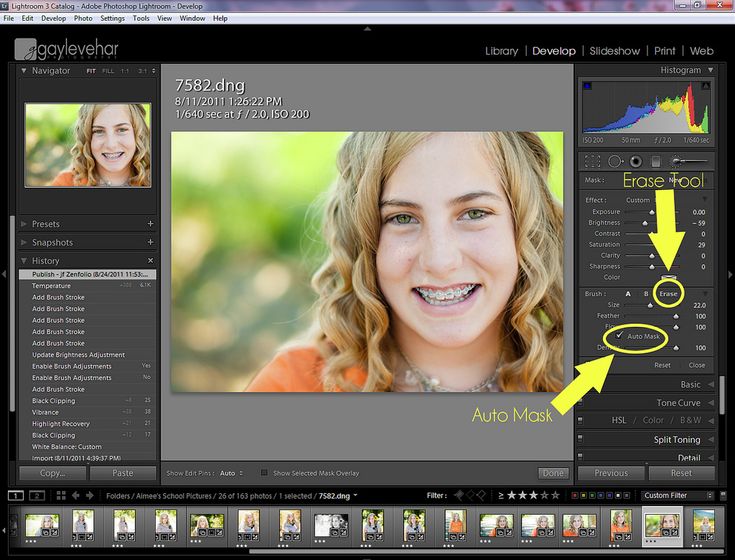Select the Spot Removal tool icon
Screen dimensions: 735x560
pyautogui.click(x=615, y=161)
